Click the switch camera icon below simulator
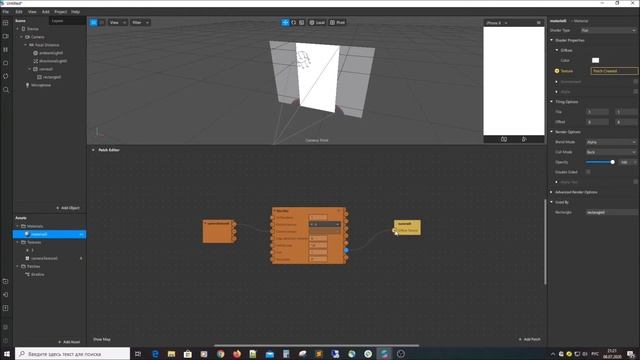 (504, 140)
